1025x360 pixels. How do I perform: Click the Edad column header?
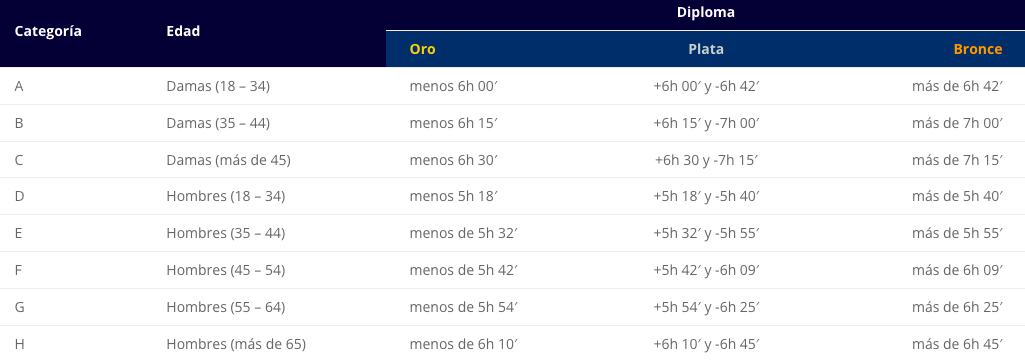pos(183,31)
